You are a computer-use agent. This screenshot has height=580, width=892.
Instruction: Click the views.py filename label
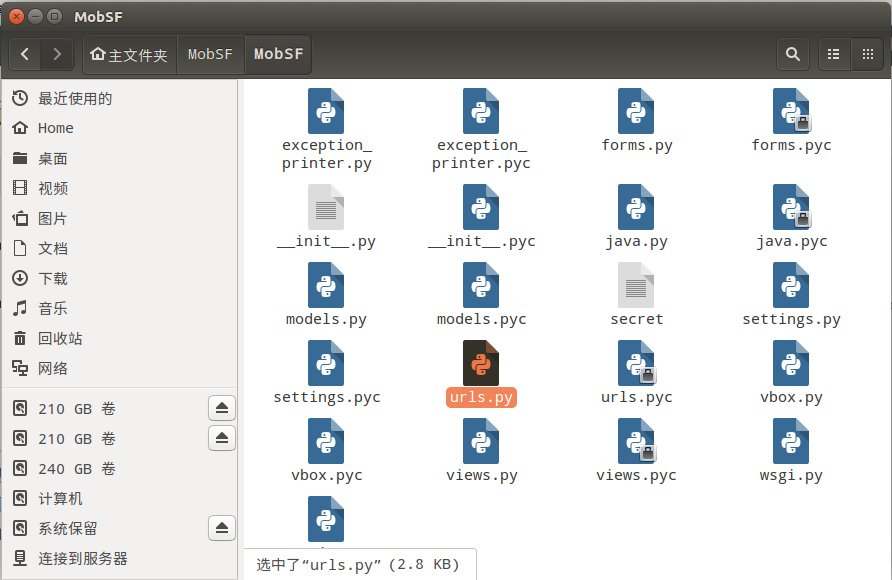(482, 475)
